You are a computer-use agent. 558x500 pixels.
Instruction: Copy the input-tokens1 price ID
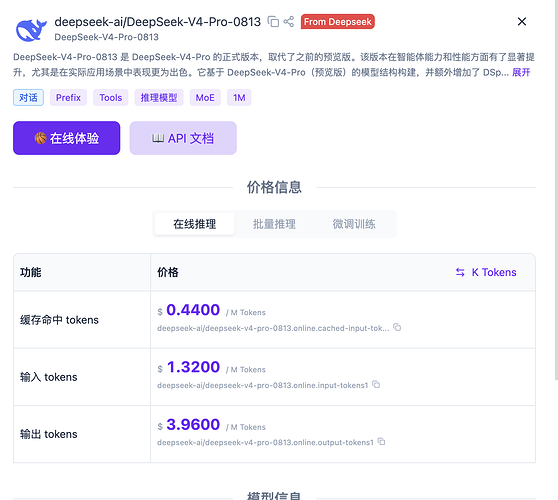(x=376, y=384)
